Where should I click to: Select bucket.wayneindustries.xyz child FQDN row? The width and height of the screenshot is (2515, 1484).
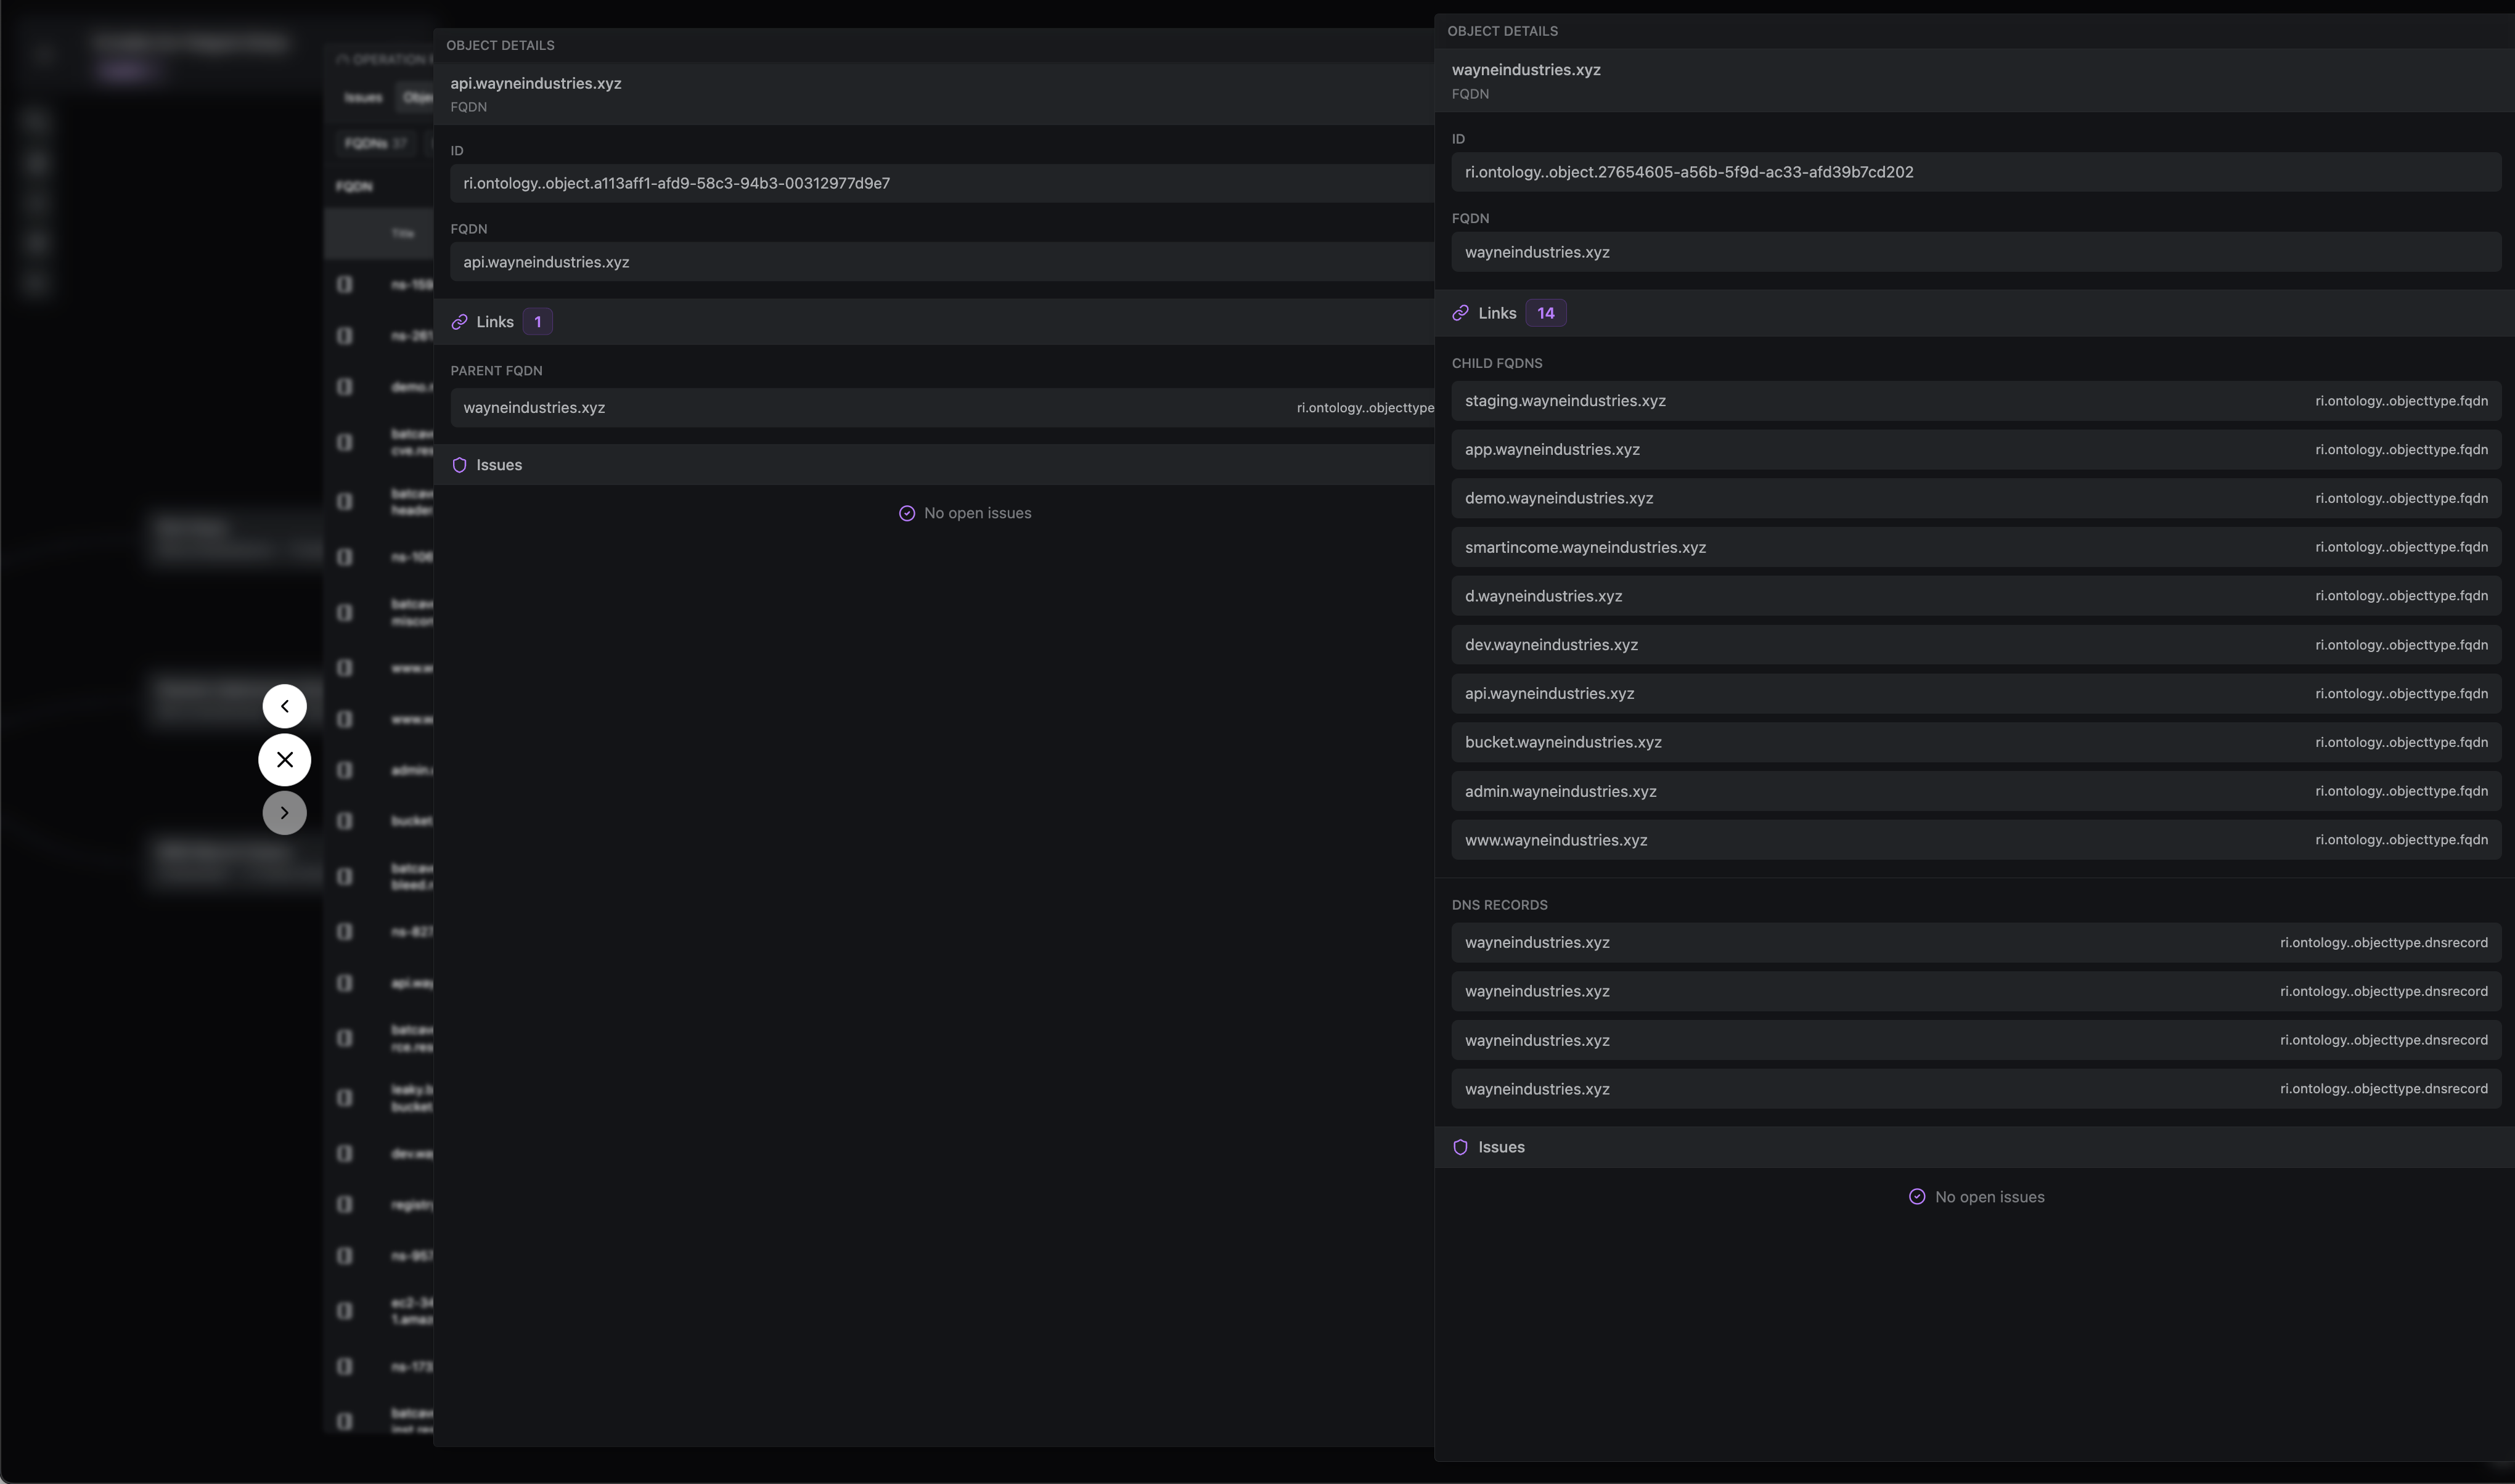1563,742
